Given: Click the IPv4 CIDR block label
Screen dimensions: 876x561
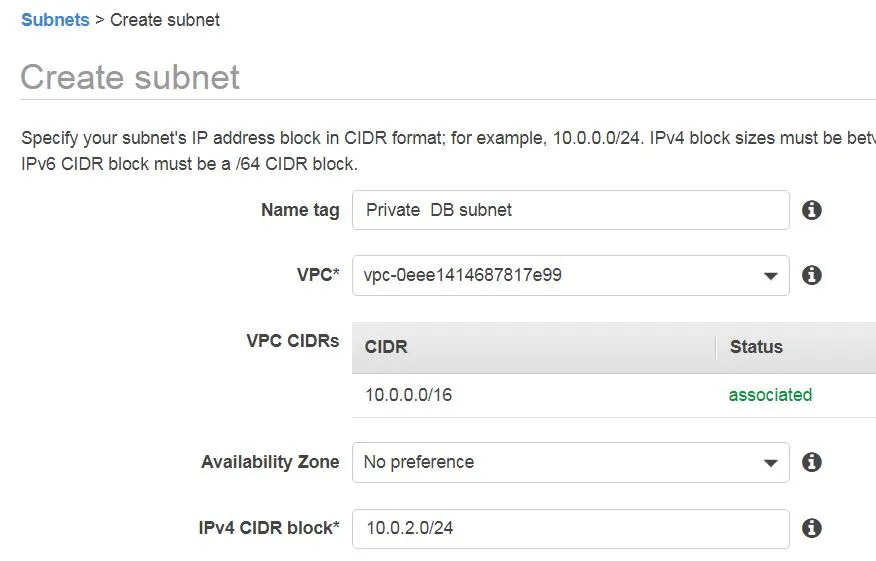Looking at the screenshot, I should (269, 528).
